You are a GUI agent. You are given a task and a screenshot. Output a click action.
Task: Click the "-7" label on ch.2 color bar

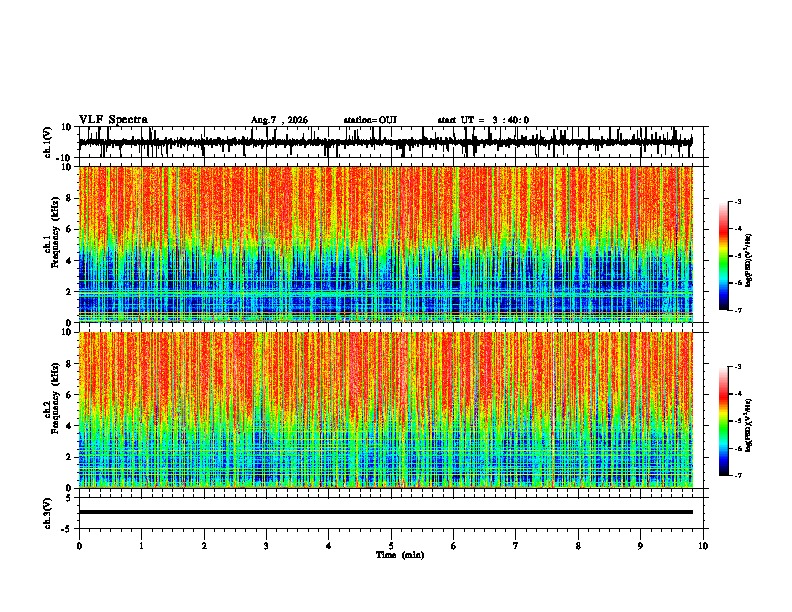[x=738, y=475]
